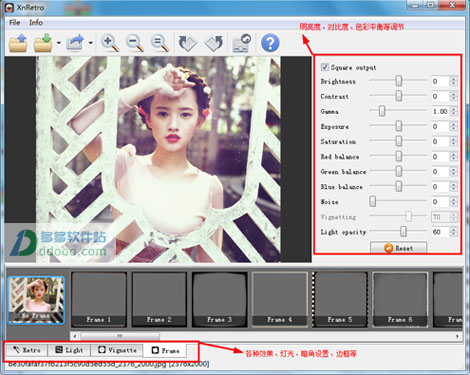Click the Gamma slider handle

tap(382, 111)
